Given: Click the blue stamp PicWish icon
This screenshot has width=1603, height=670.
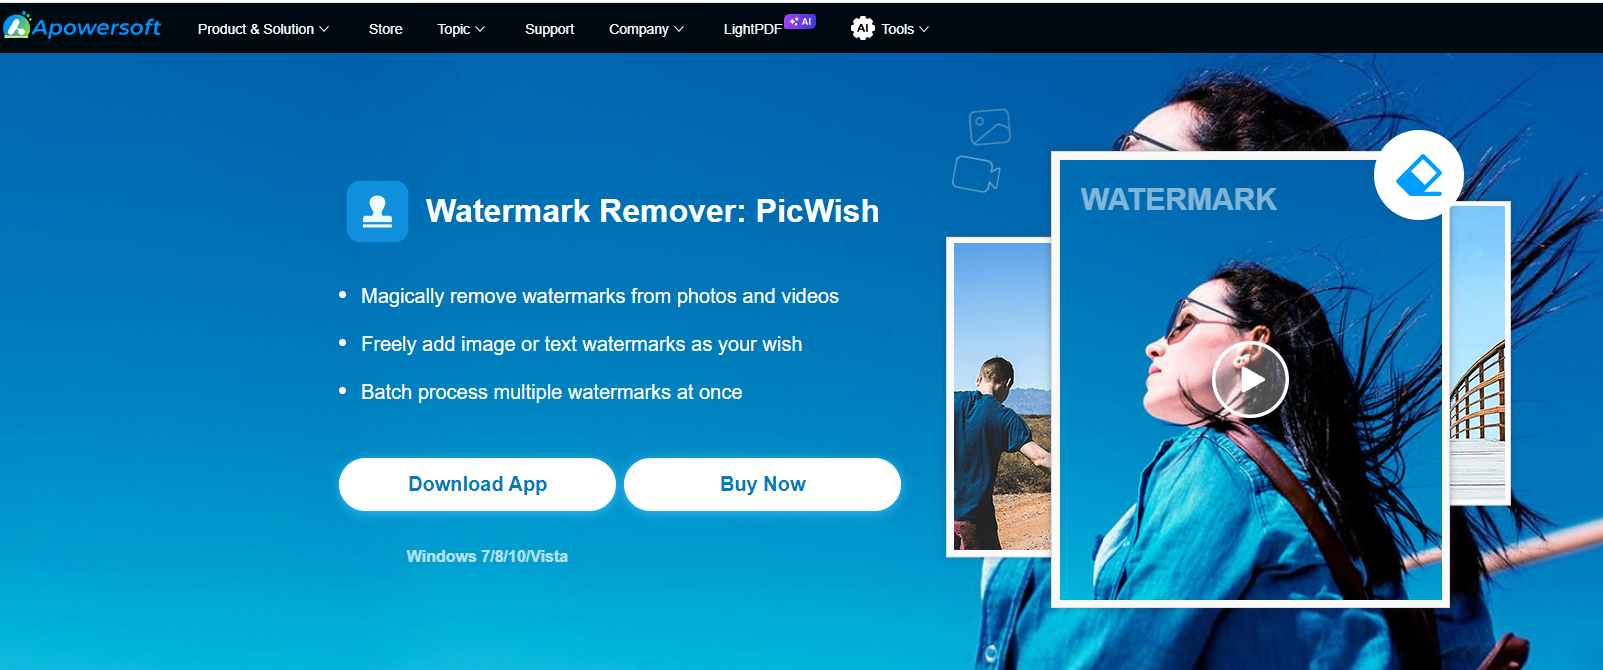Looking at the screenshot, I should coord(377,211).
